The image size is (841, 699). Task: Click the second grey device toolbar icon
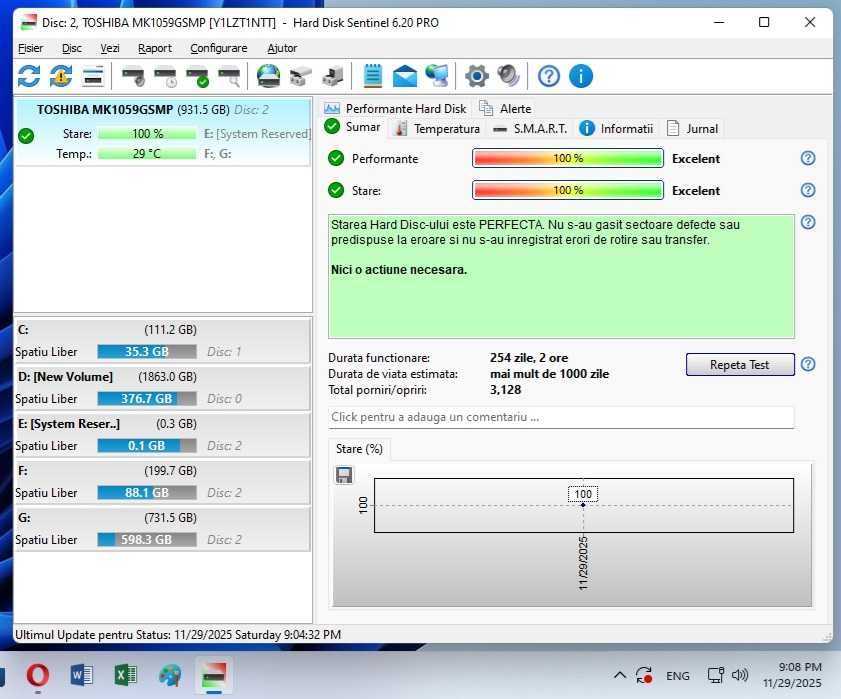[333, 76]
